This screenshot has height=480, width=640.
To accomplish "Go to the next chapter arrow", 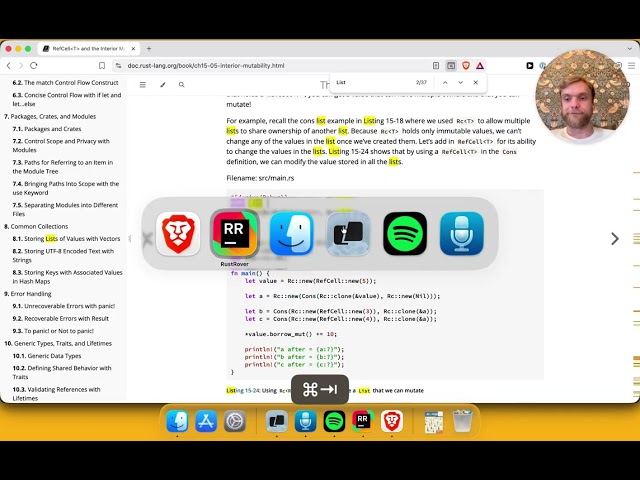I will [x=615, y=239].
